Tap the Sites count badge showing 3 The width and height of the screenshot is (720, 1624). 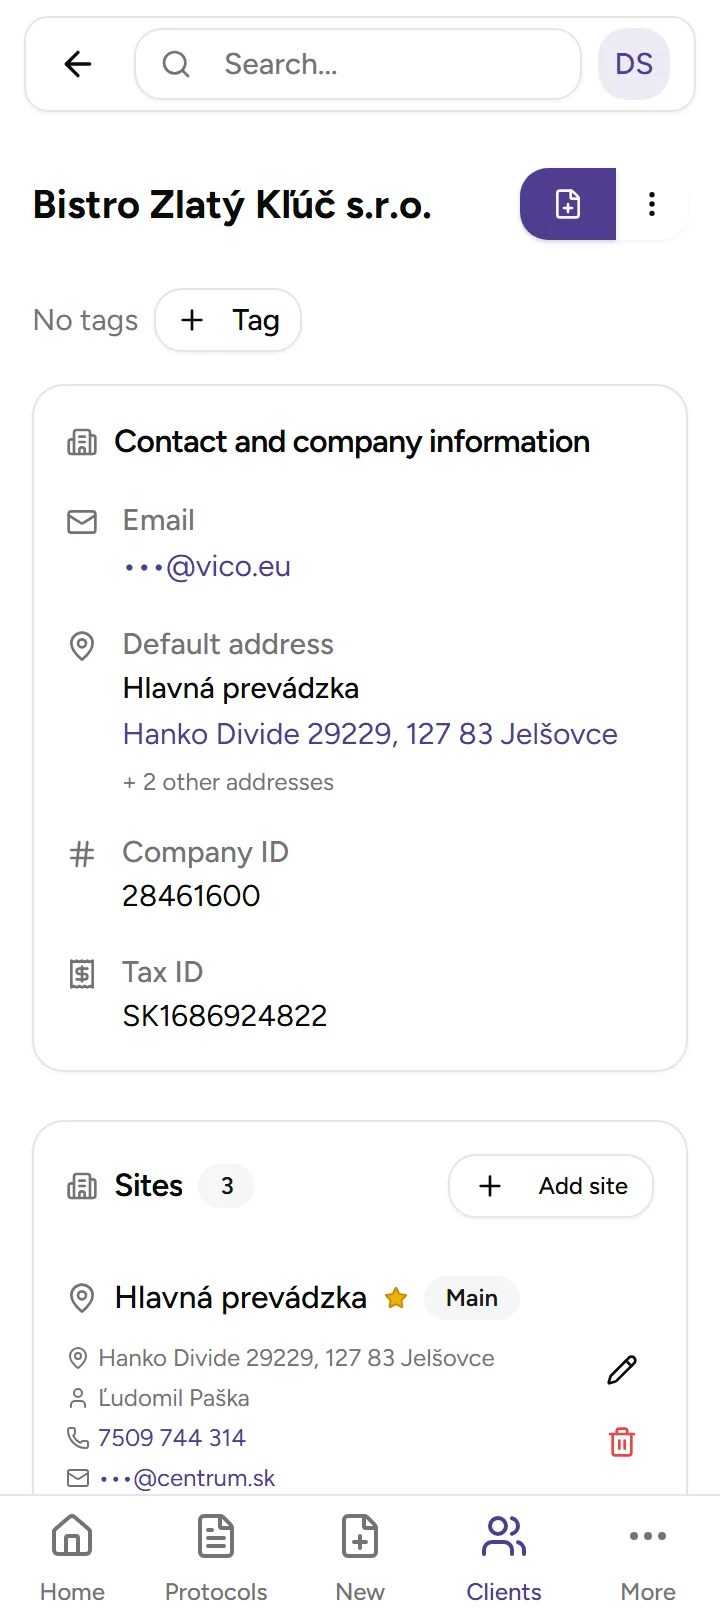tap(226, 1185)
